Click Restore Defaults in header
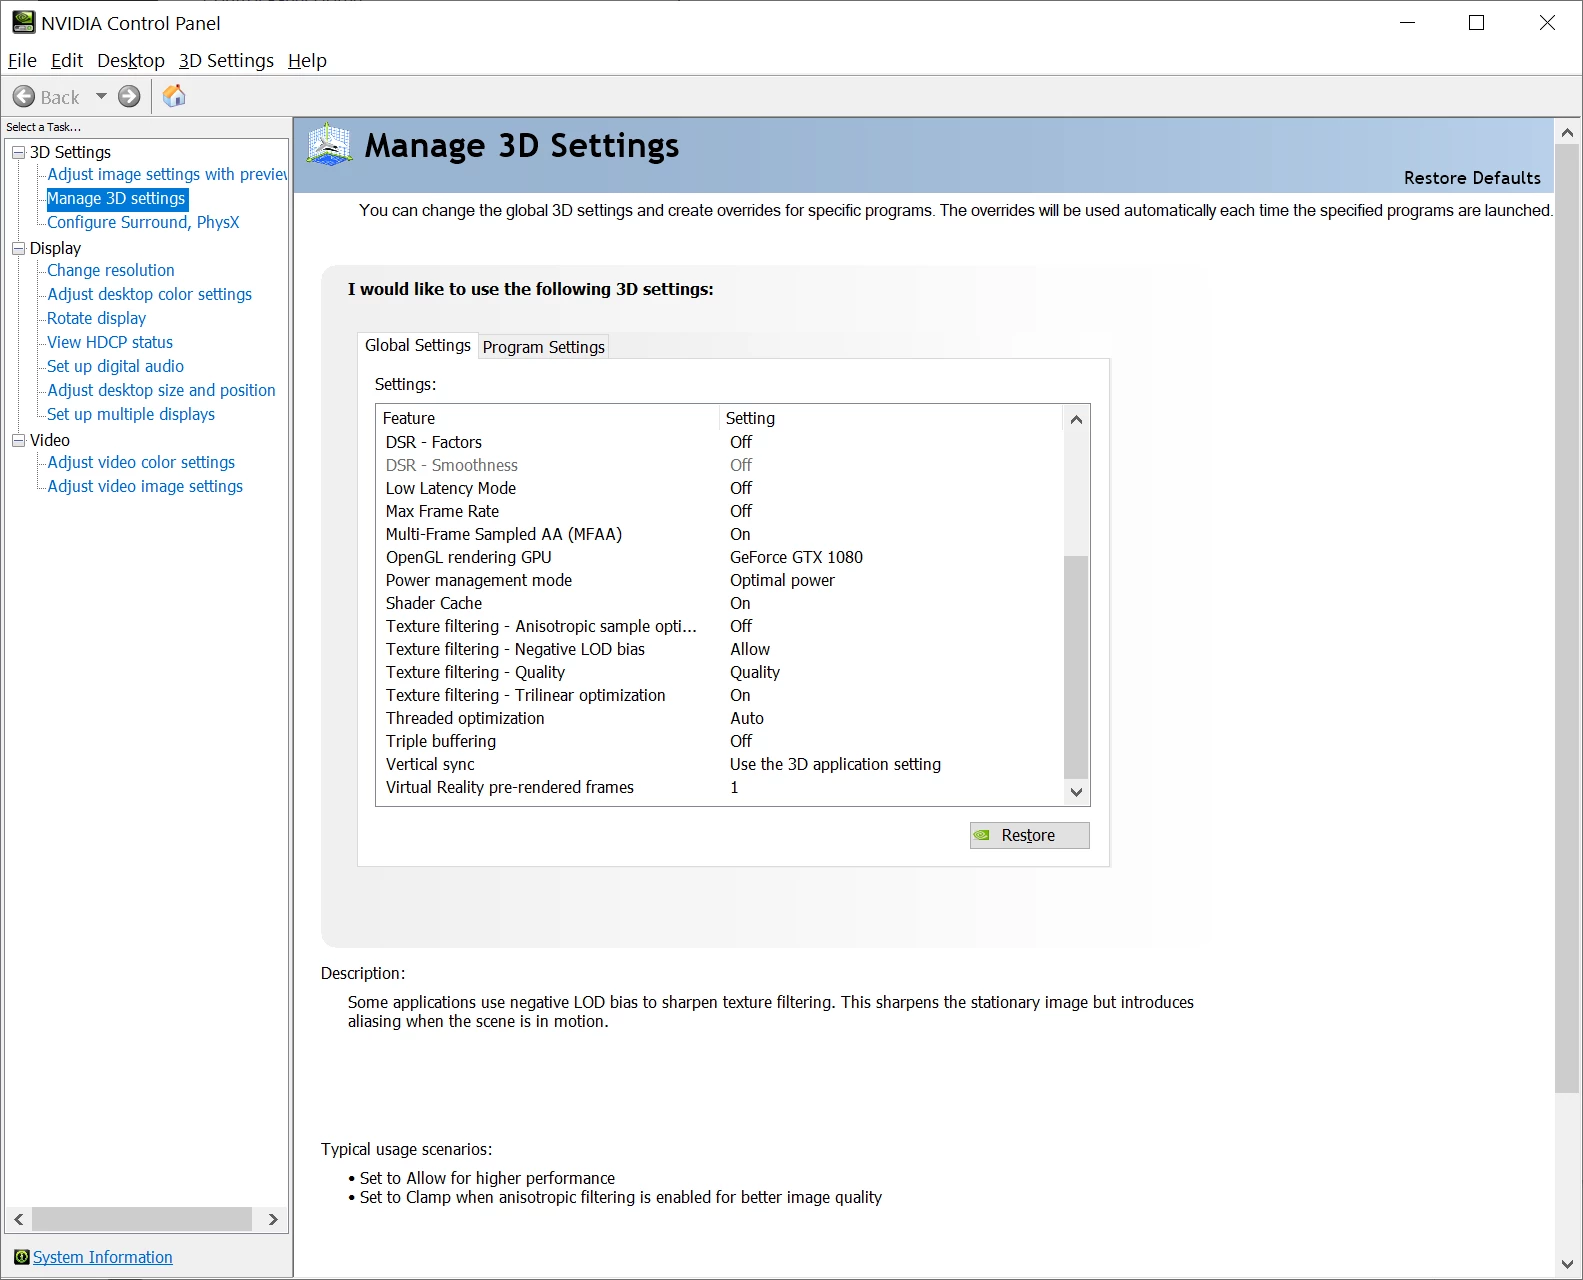This screenshot has width=1583, height=1280. pos(1472,178)
